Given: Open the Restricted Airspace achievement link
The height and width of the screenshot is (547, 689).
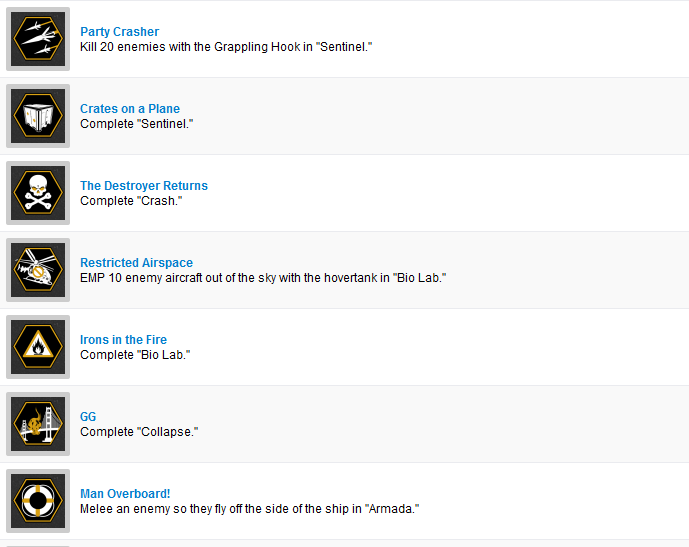Looking at the screenshot, I should click(x=136, y=263).
